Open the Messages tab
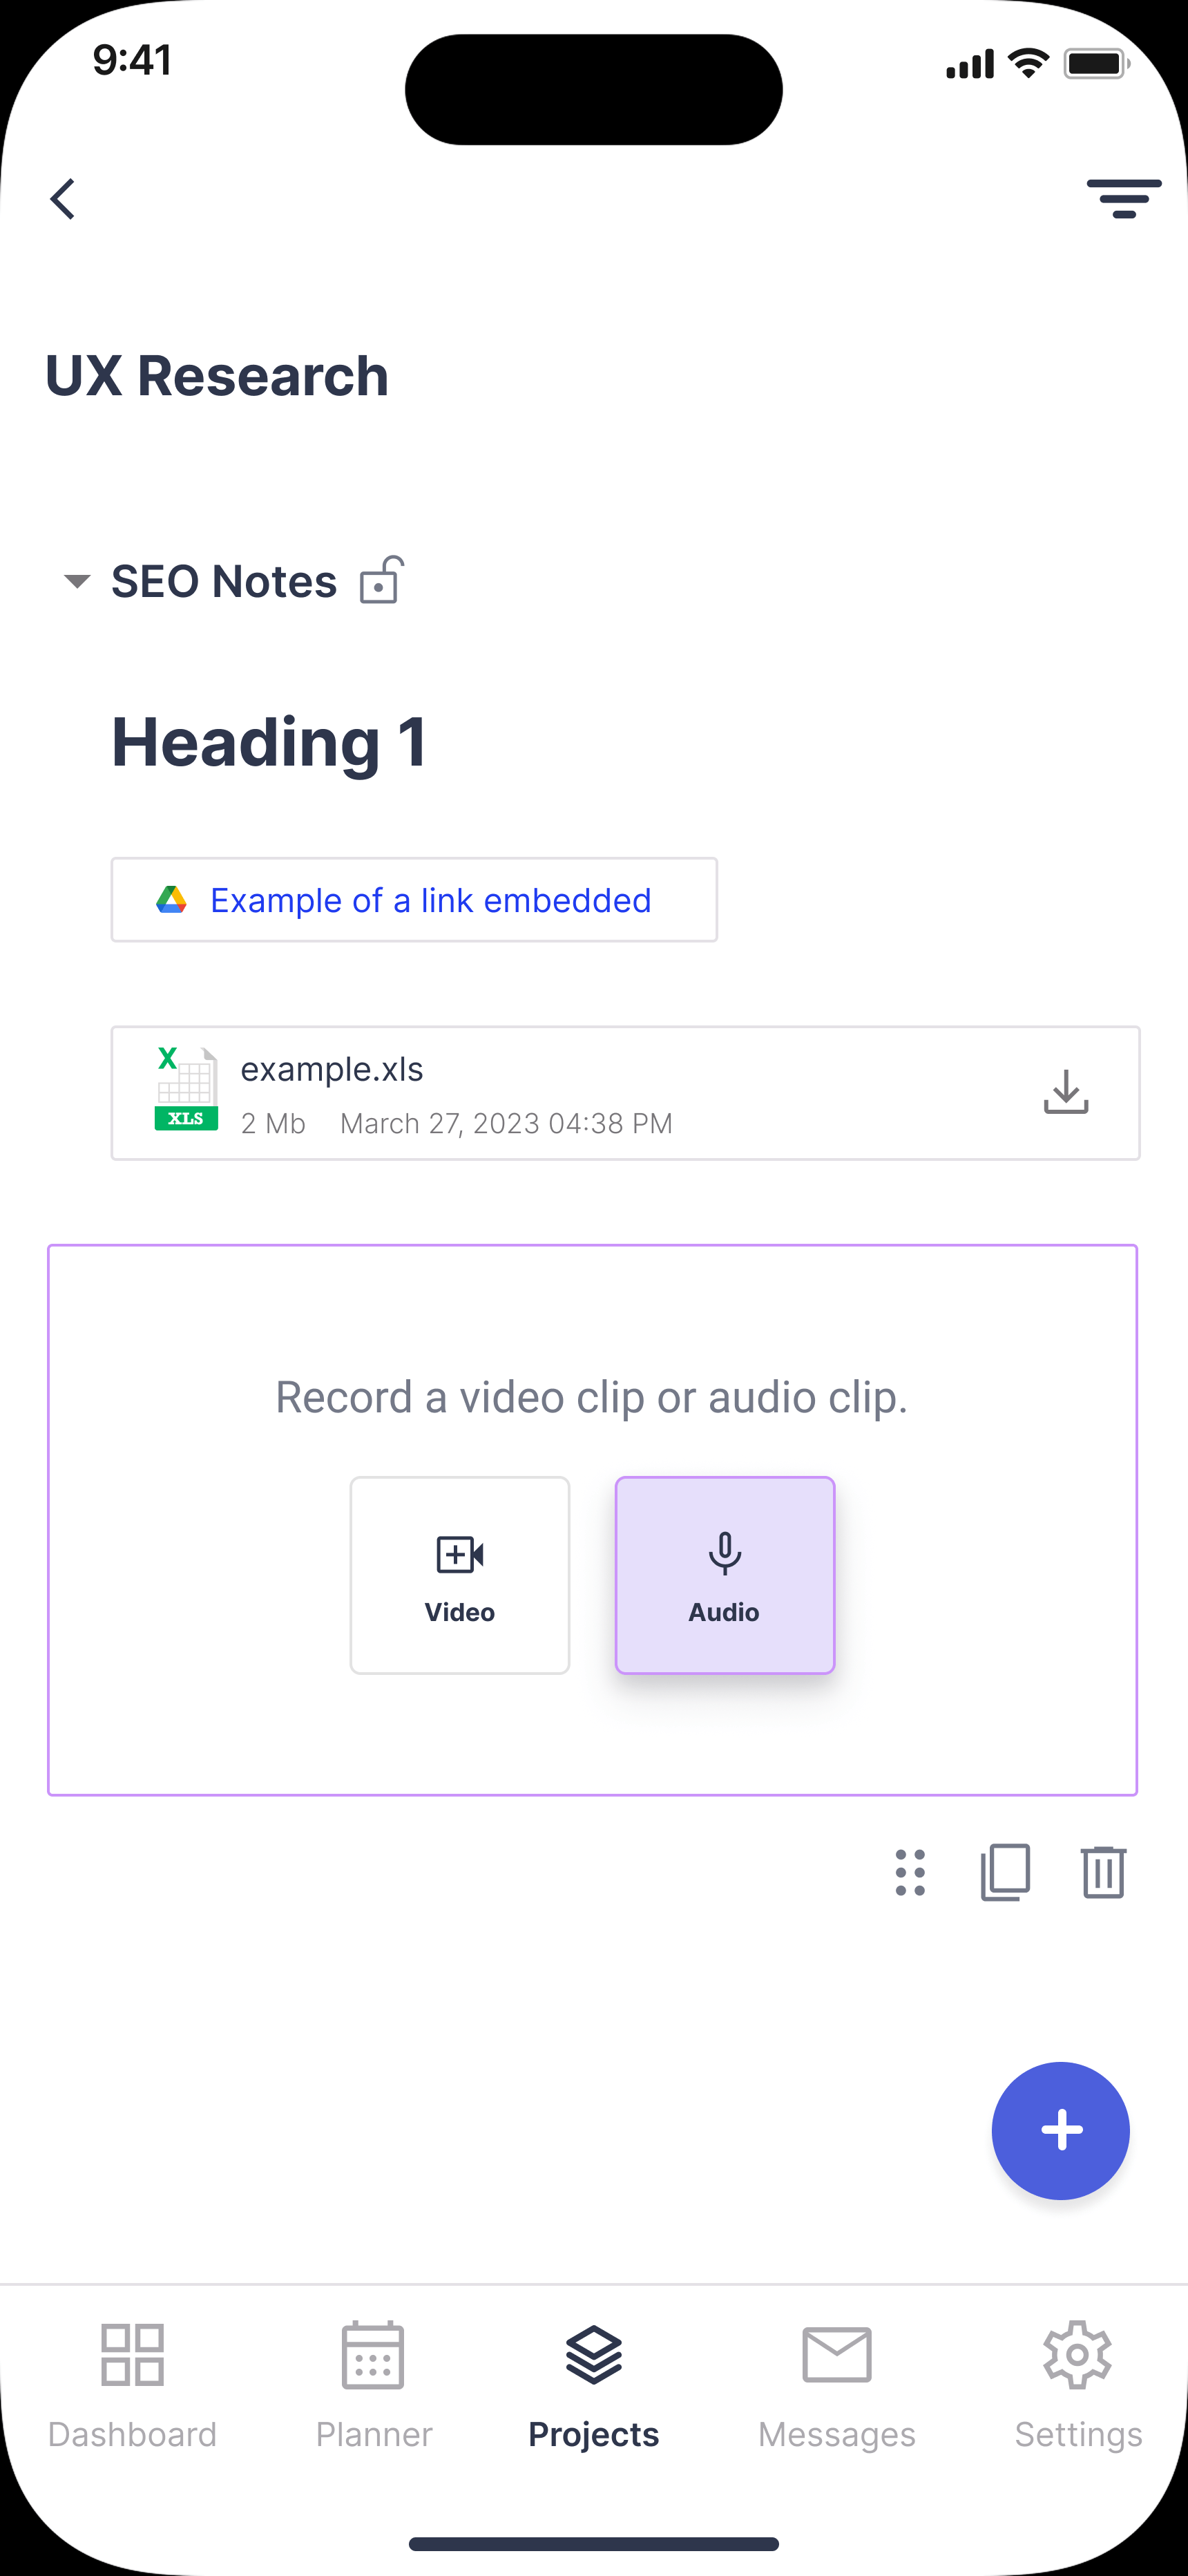The image size is (1188, 2576). (837, 2385)
